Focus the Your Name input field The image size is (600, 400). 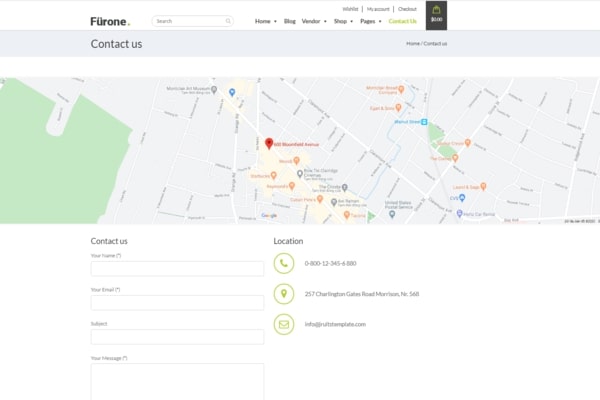coord(177,269)
